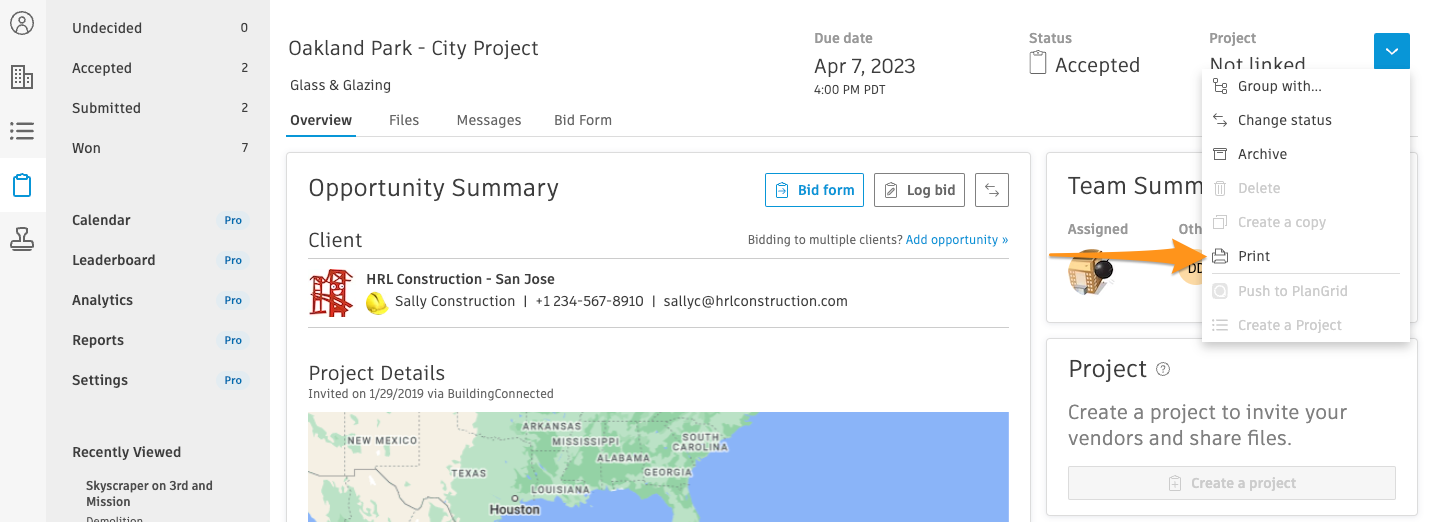The height and width of the screenshot is (522, 1431).
Task: Select Group with... menu option
Action: coord(1279,86)
